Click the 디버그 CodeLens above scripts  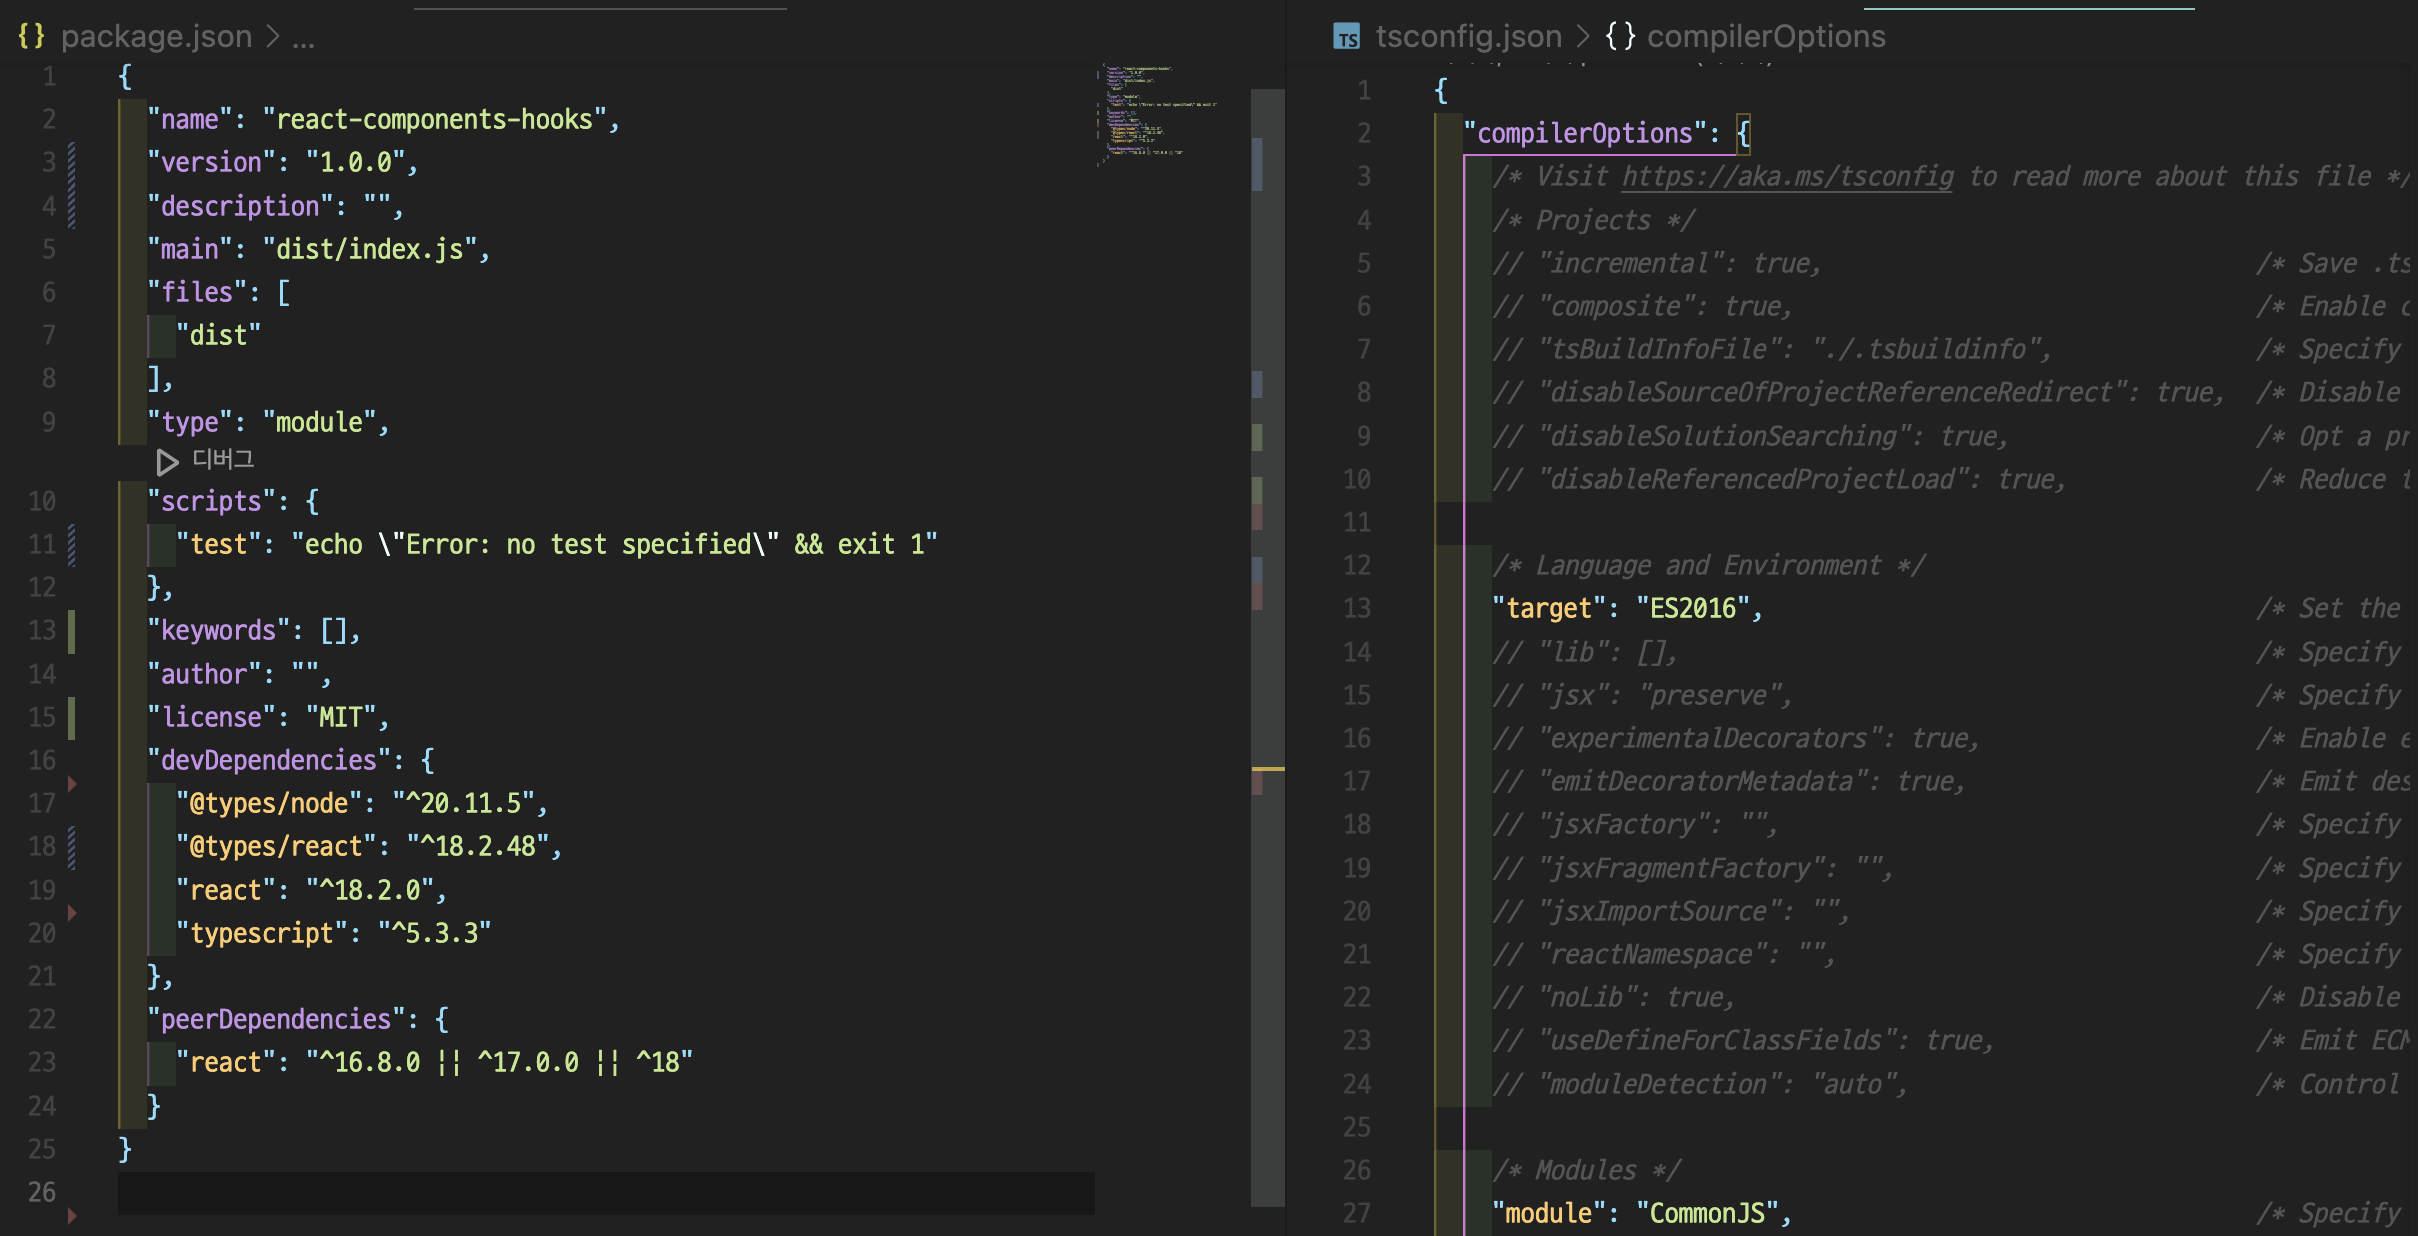tap(223, 459)
